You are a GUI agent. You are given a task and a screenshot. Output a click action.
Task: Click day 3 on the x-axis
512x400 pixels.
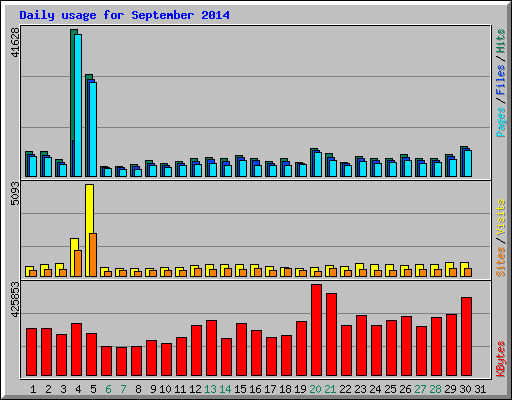pos(63,389)
